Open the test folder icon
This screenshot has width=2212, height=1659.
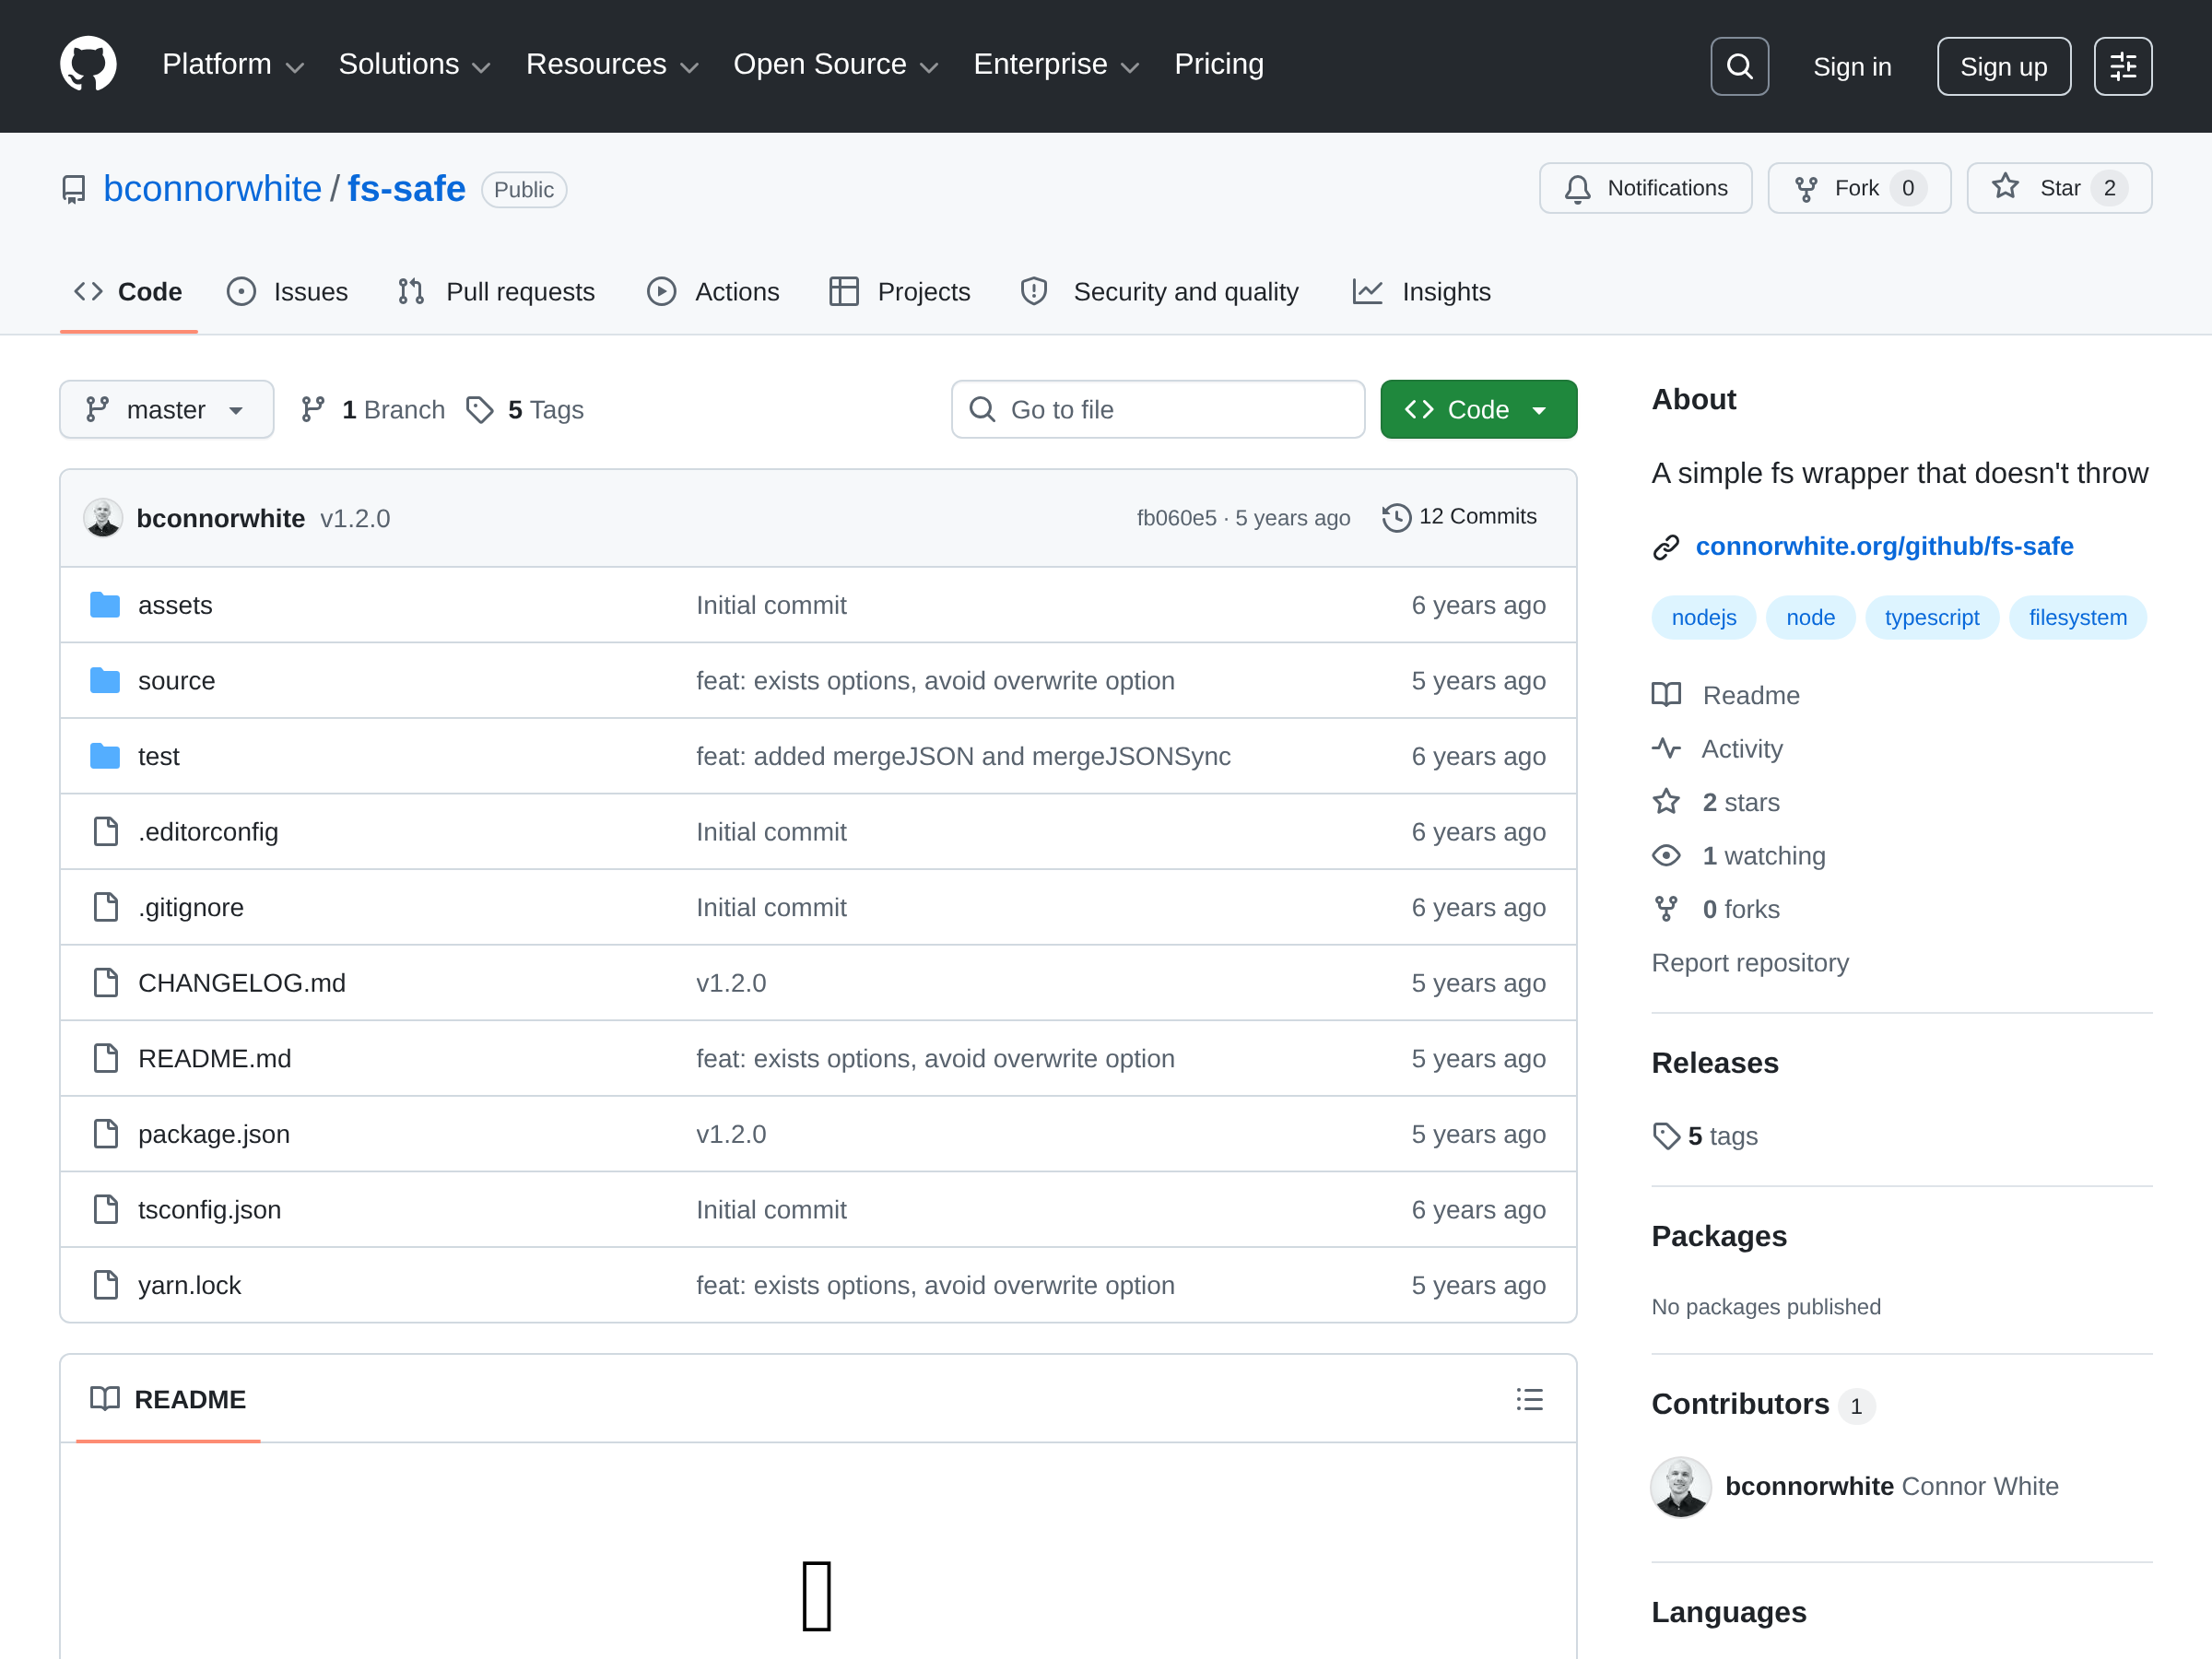[x=105, y=756]
